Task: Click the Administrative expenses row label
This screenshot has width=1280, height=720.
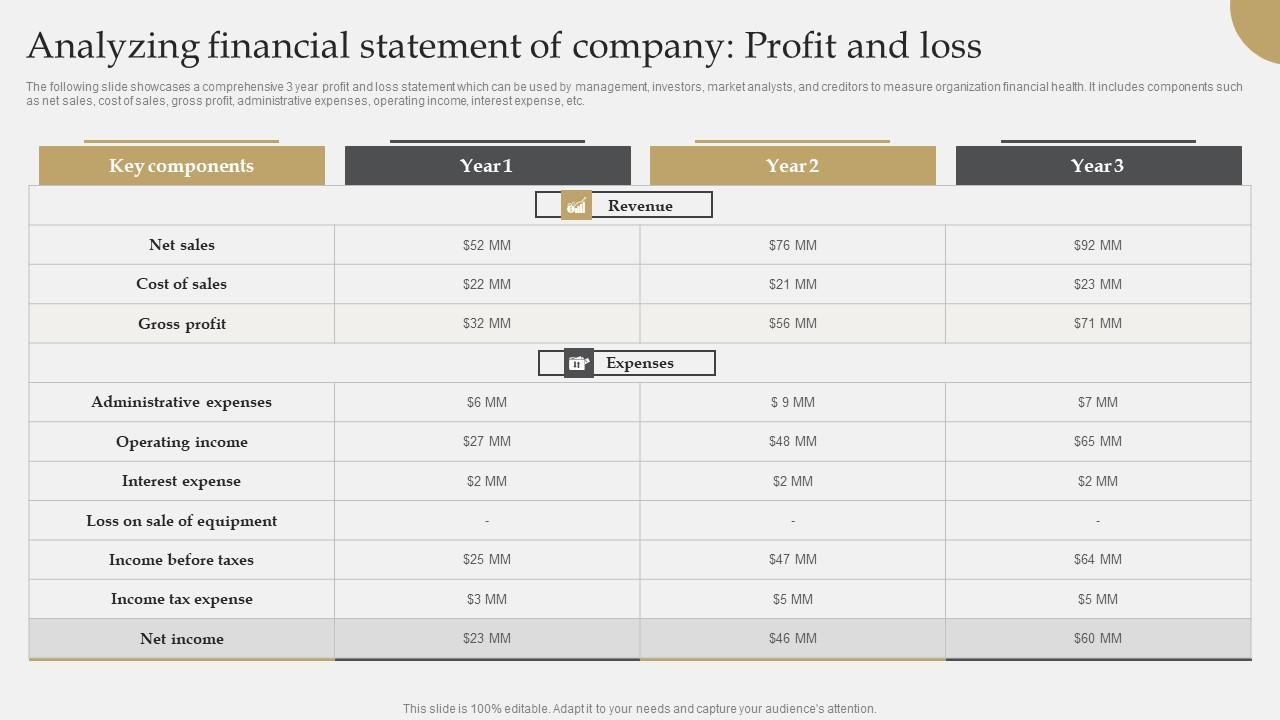Action: coord(182,402)
